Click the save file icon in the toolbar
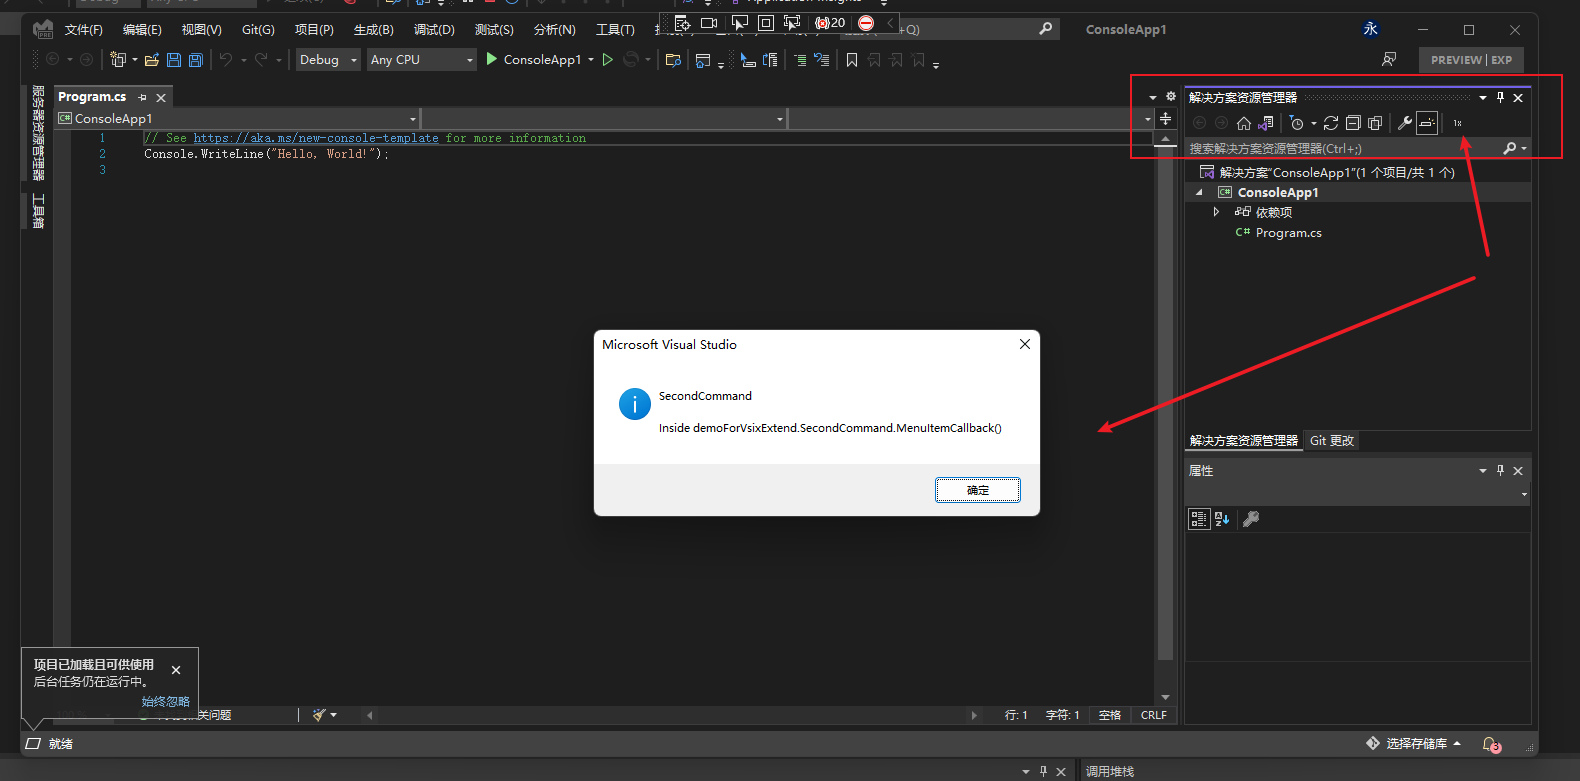The image size is (1580, 781). pyautogui.click(x=174, y=60)
